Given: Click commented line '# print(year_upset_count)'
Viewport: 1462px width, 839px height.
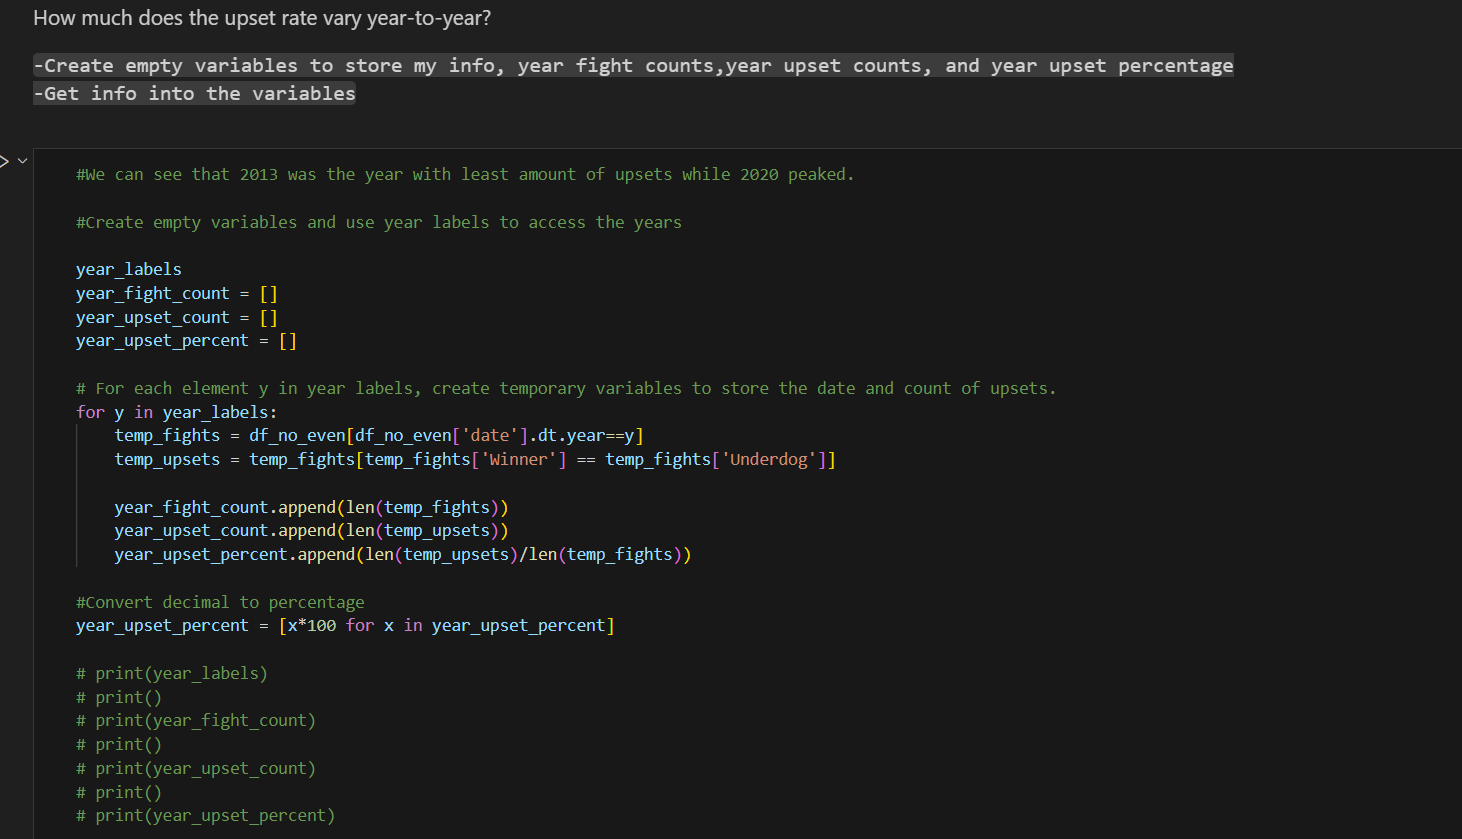Looking at the screenshot, I should pyautogui.click(x=196, y=769).
